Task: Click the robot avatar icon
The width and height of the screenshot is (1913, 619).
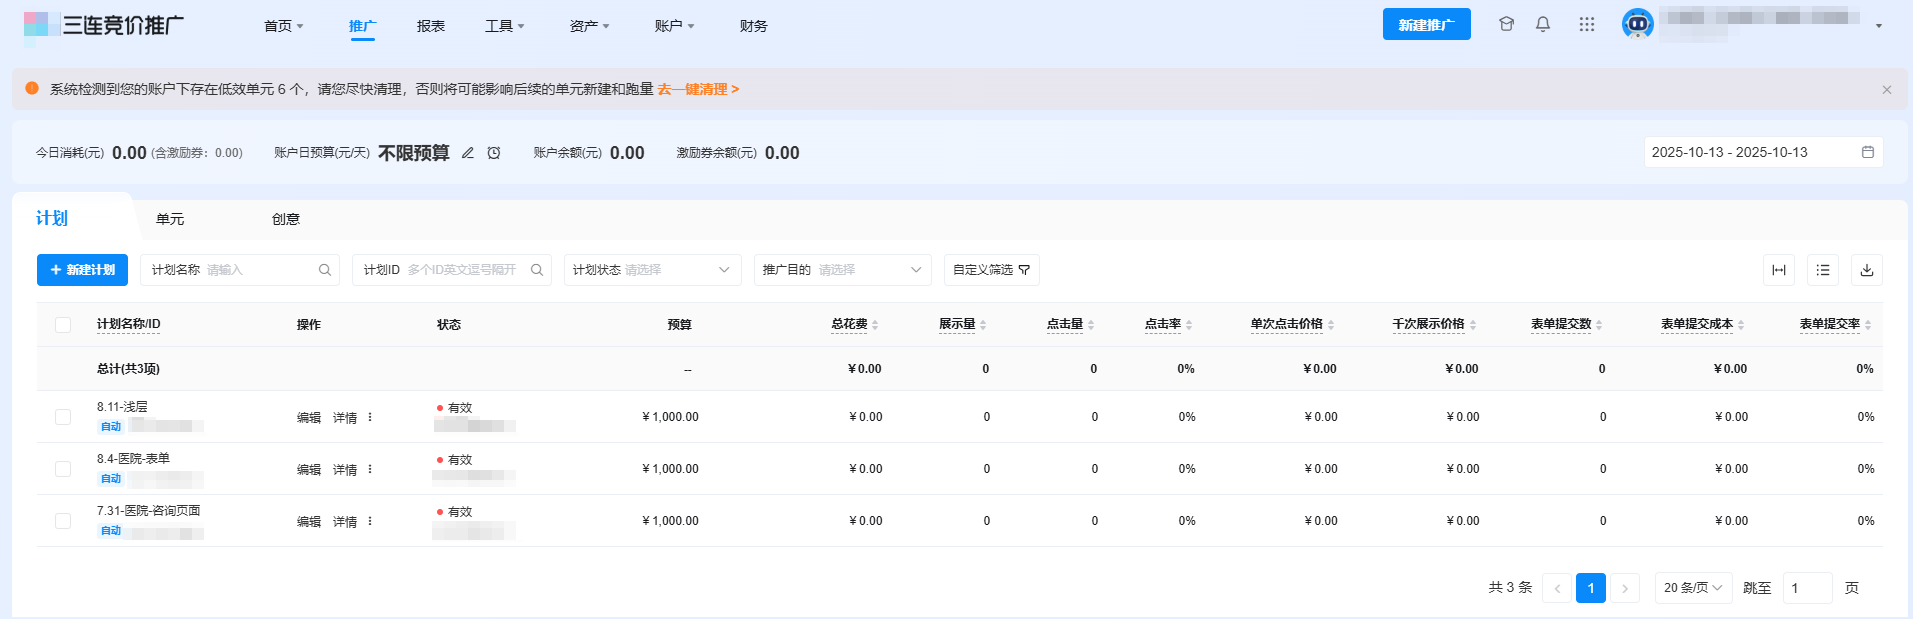Action: tap(1637, 24)
